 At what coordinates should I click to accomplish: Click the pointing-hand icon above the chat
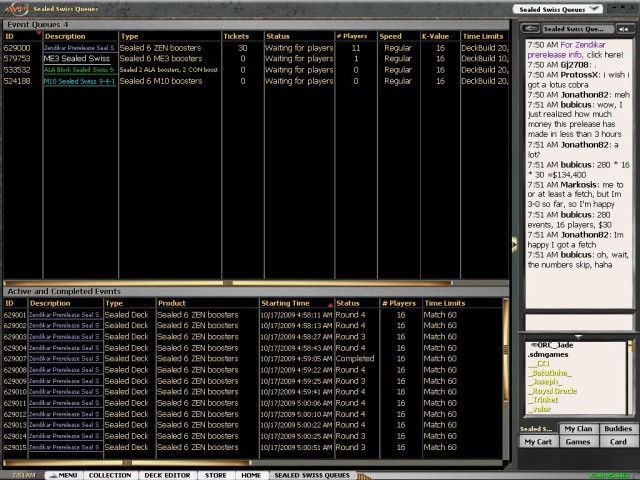pyautogui.click(x=530, y=29)
